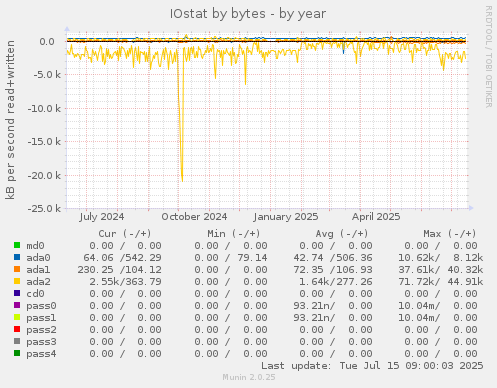The height and width of the screenshot is (388, 497).
Task: Click the 'pass3' legend label
Action: click(x=41, y=342)
